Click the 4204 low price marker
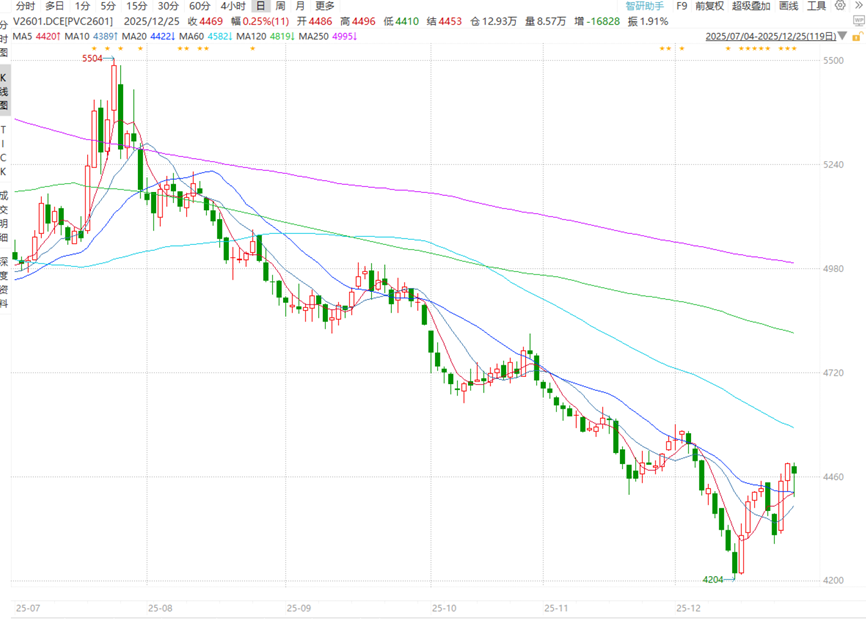The height and width of the screenshot is (619, 866). coord(712,580)
